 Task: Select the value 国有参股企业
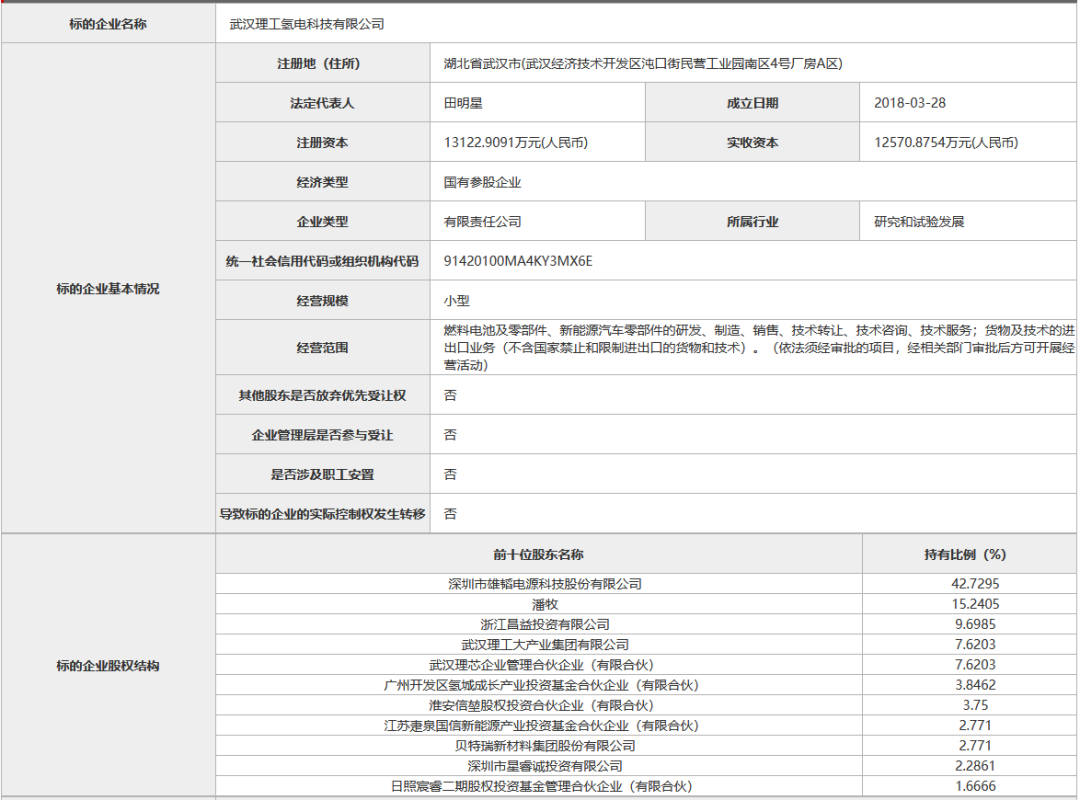[x=482, y=183]
